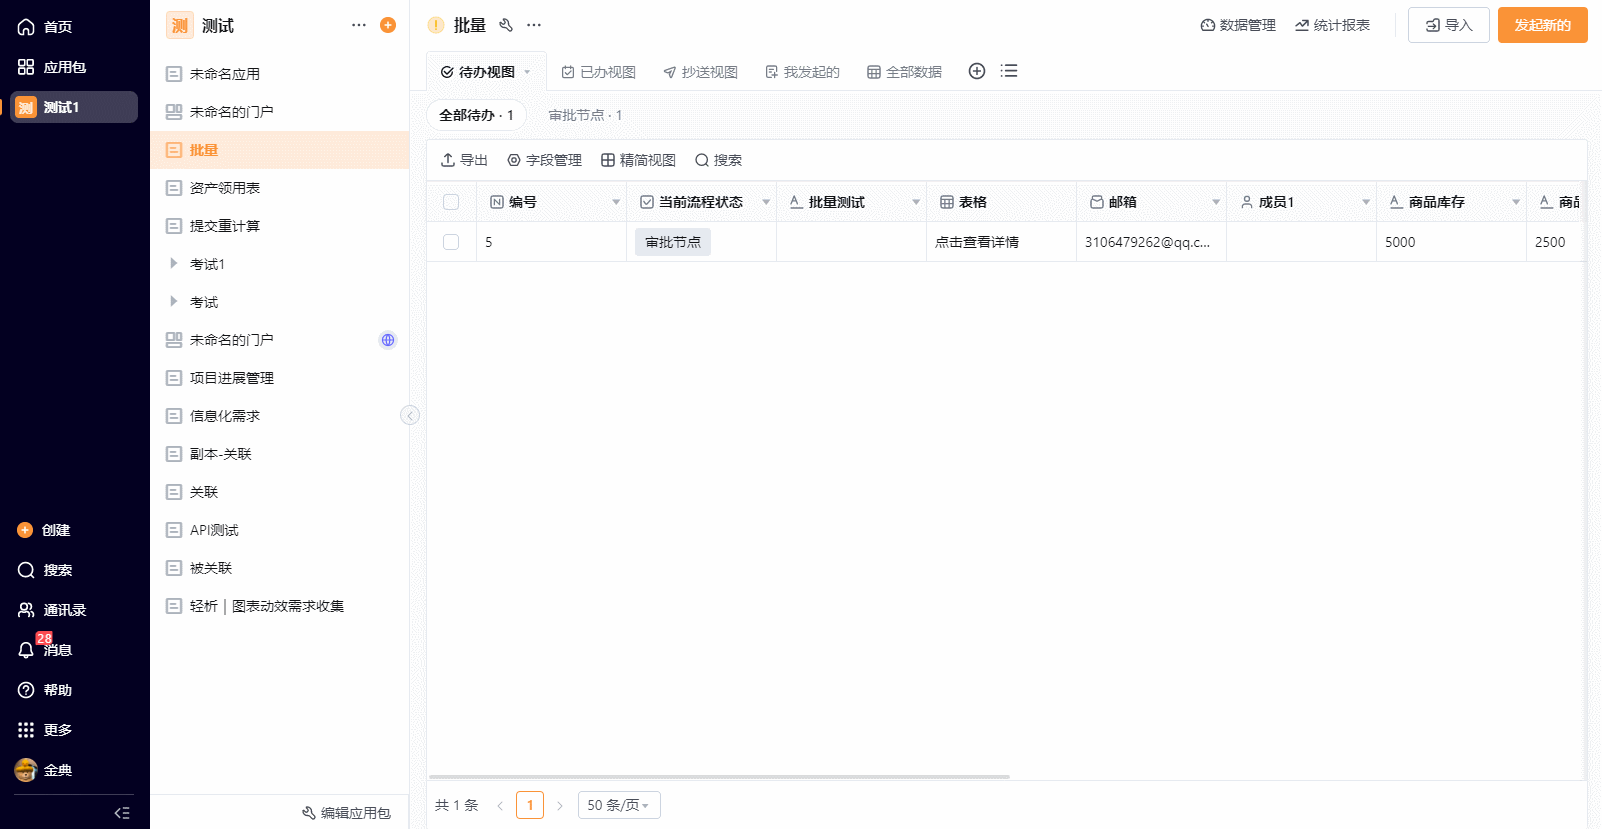
Task: Click the 批量 warning status icon
Action: point(436,25)
